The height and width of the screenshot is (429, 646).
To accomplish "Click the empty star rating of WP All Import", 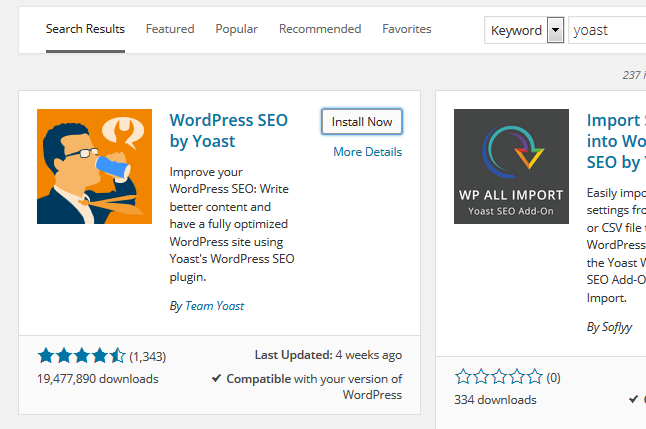I will 499,377.
